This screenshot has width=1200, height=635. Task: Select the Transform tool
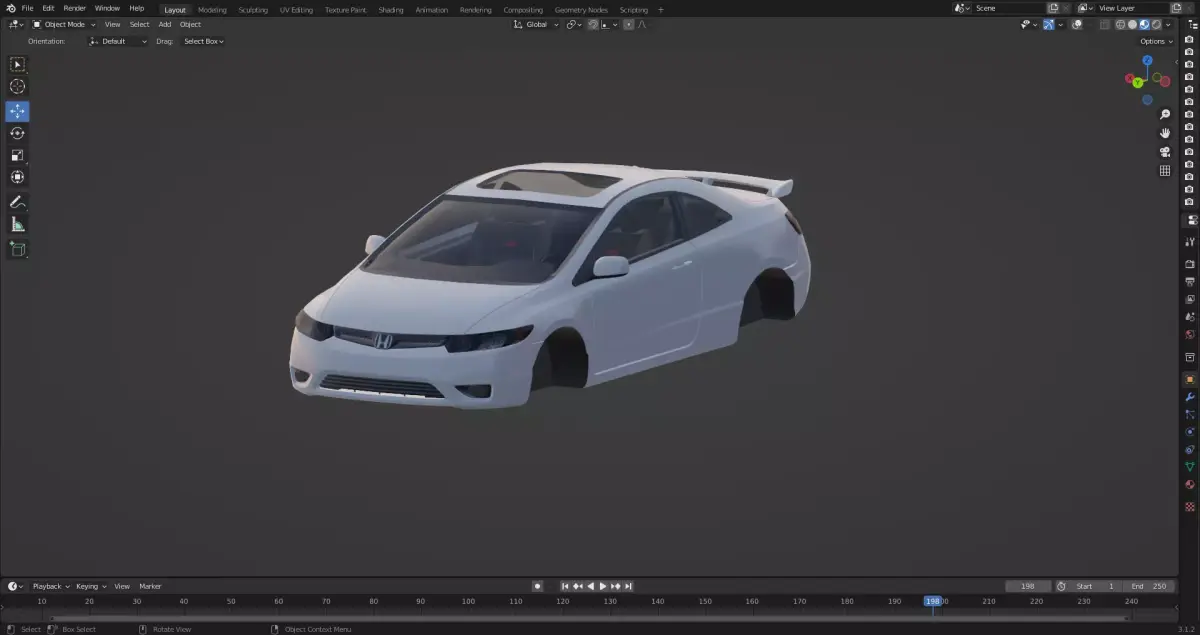tap(17, 177)
